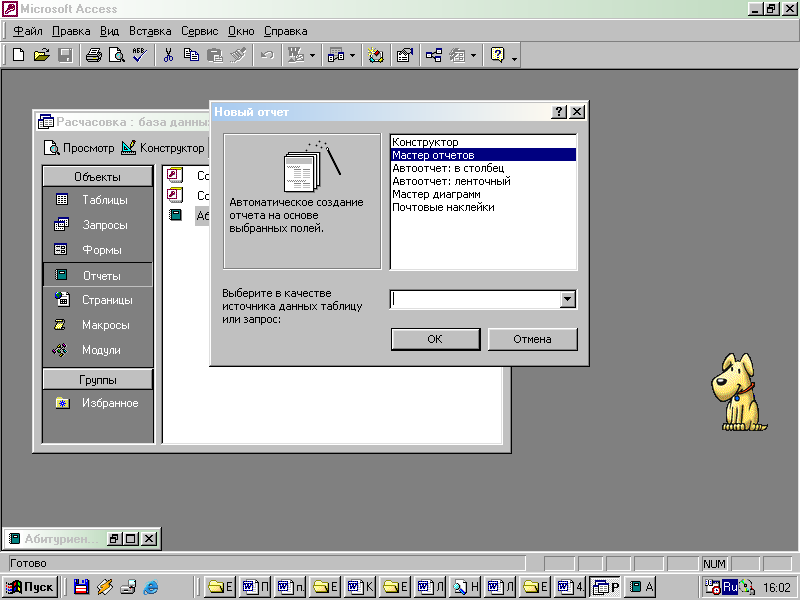Click the Office Assistant dog
The image size is (800, 600).
738,392
